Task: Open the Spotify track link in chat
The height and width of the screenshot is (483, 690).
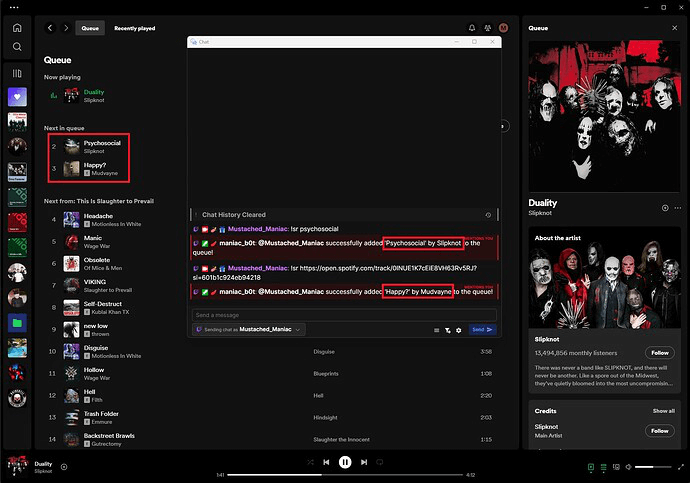Action: (x=334, y=273)
